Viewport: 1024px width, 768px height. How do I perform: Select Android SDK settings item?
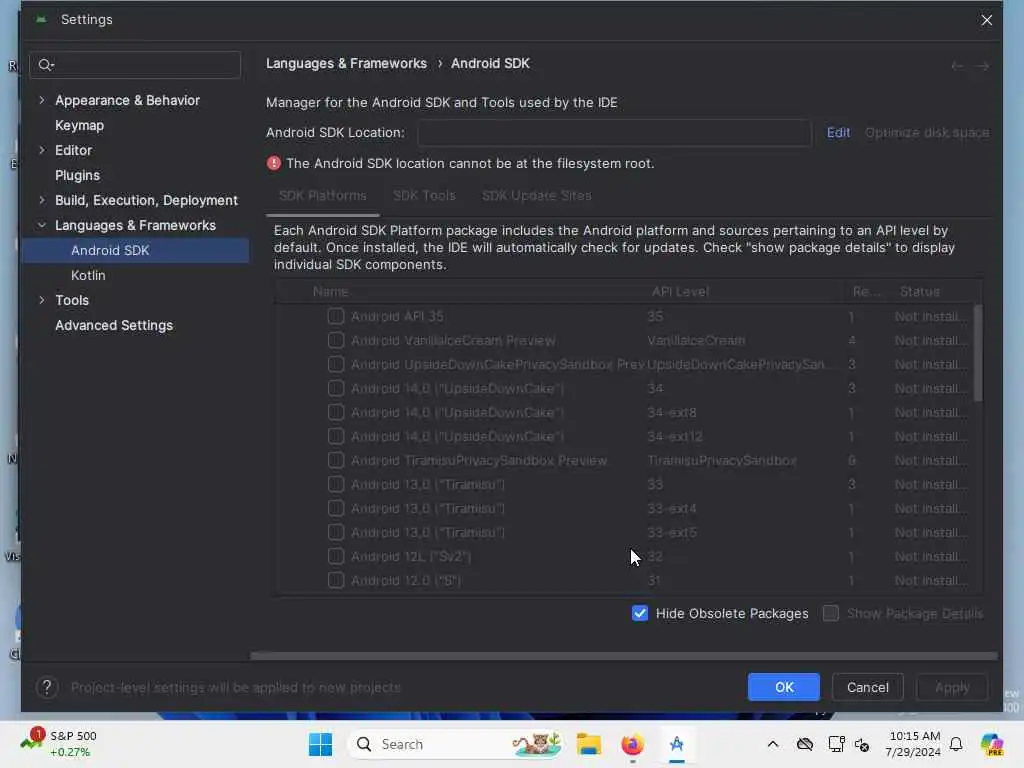click(x=135, y=251)
